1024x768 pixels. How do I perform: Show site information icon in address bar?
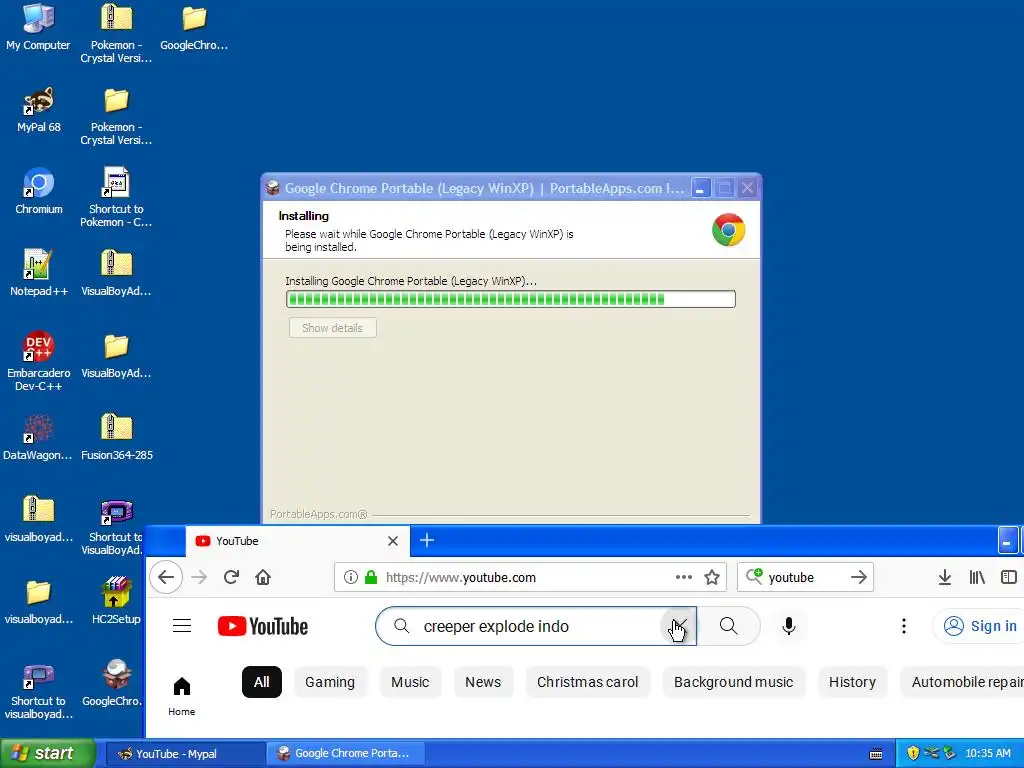(x=351, y=577)
